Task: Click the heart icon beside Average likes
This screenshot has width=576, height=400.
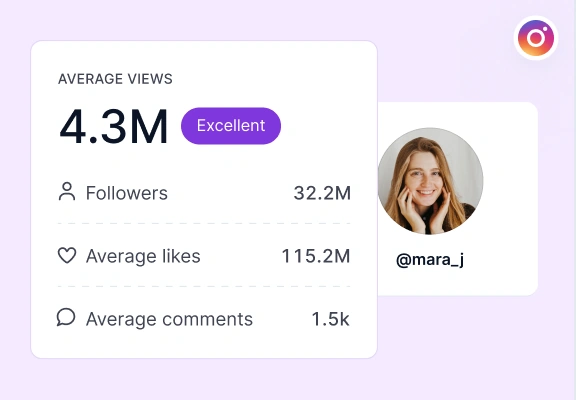Action: tap(67, 255)
